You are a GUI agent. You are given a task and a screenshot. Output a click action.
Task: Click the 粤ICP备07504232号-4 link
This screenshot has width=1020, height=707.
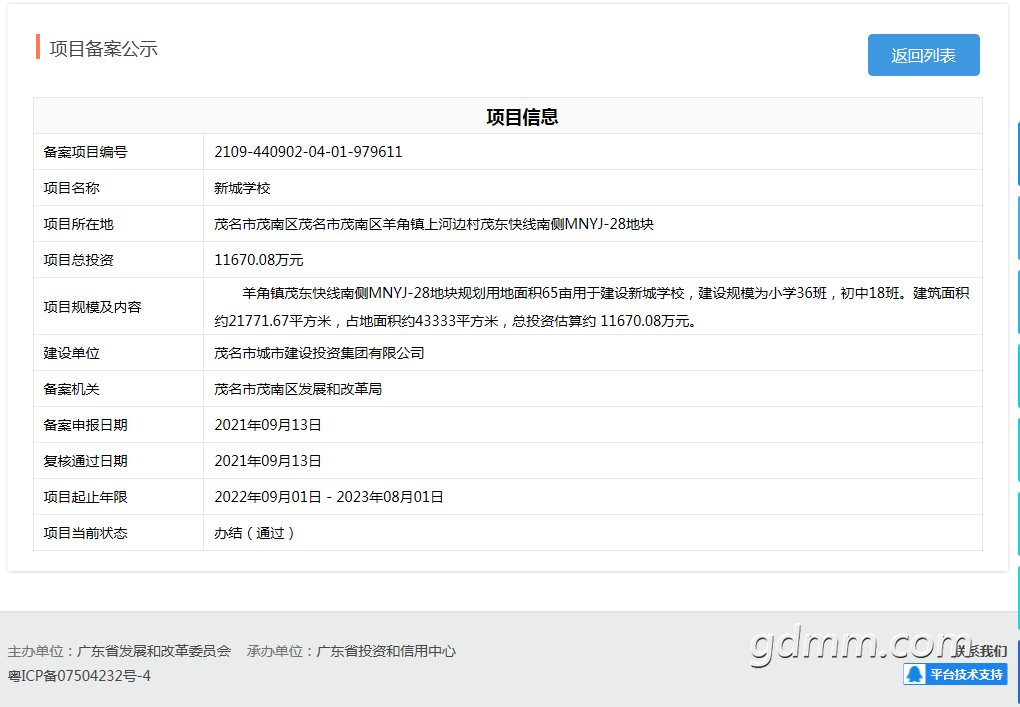79,676
